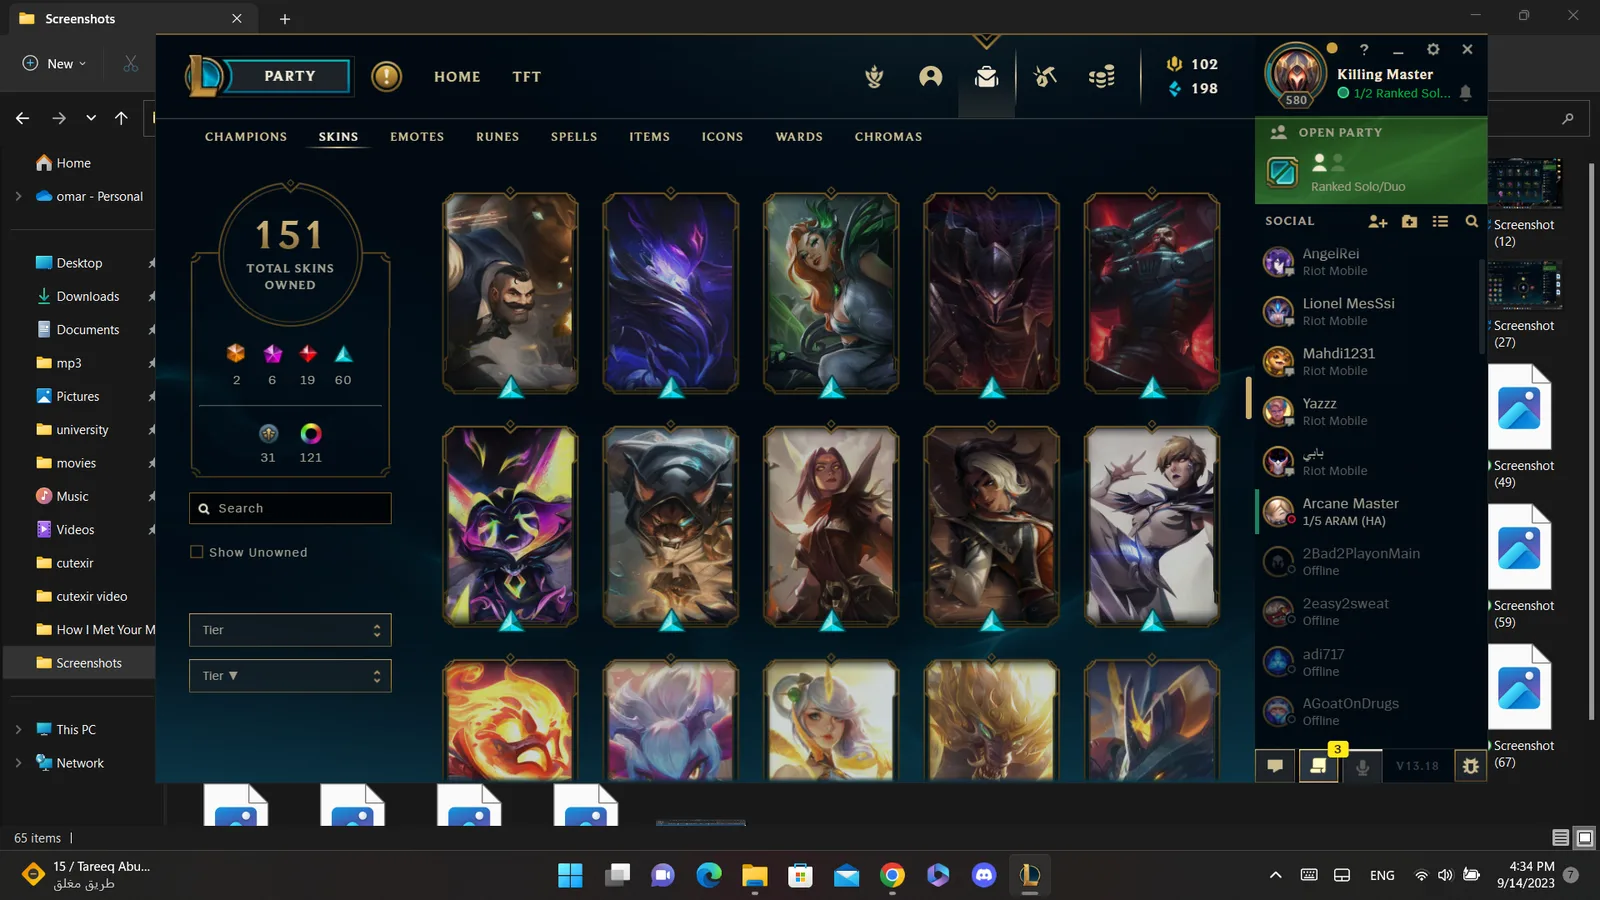1600x900 pixels.
Task: Open Discord from the taskbar
Action: [x=984, y=875]
